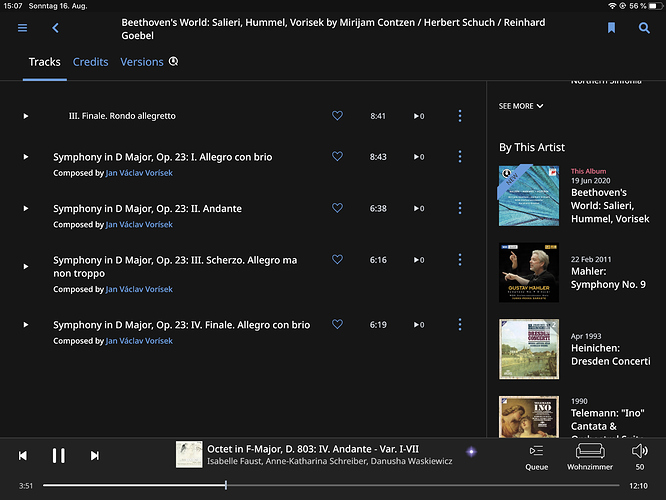Heart the III. Scherzo track
666x500 pixels.
pos(337,259)
